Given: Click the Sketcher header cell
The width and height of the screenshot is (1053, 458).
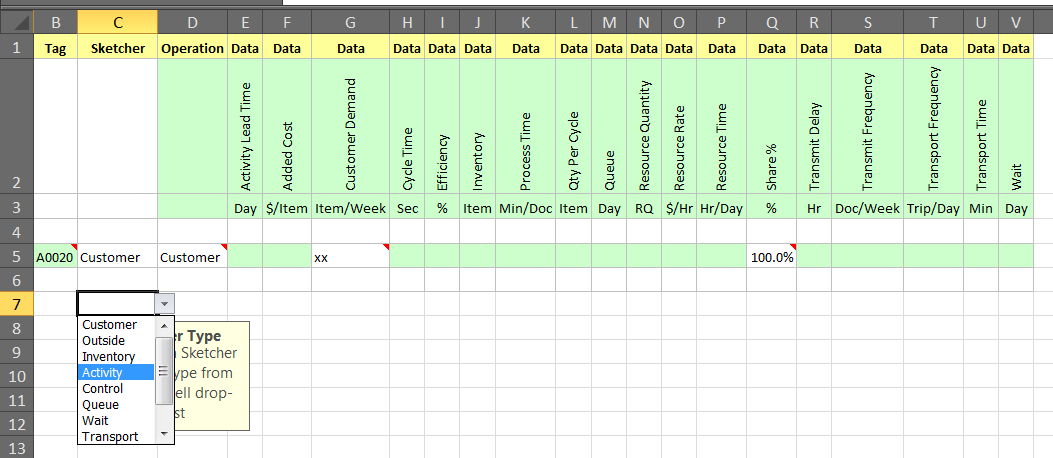Looking at the screenshot, I should (x=118, y=48).
